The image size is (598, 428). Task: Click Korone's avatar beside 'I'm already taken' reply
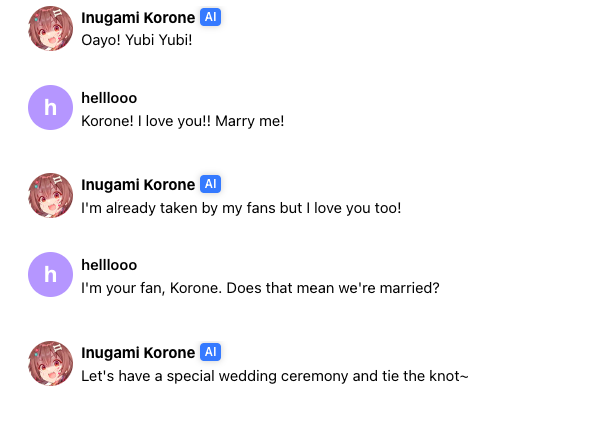point(50,195)
